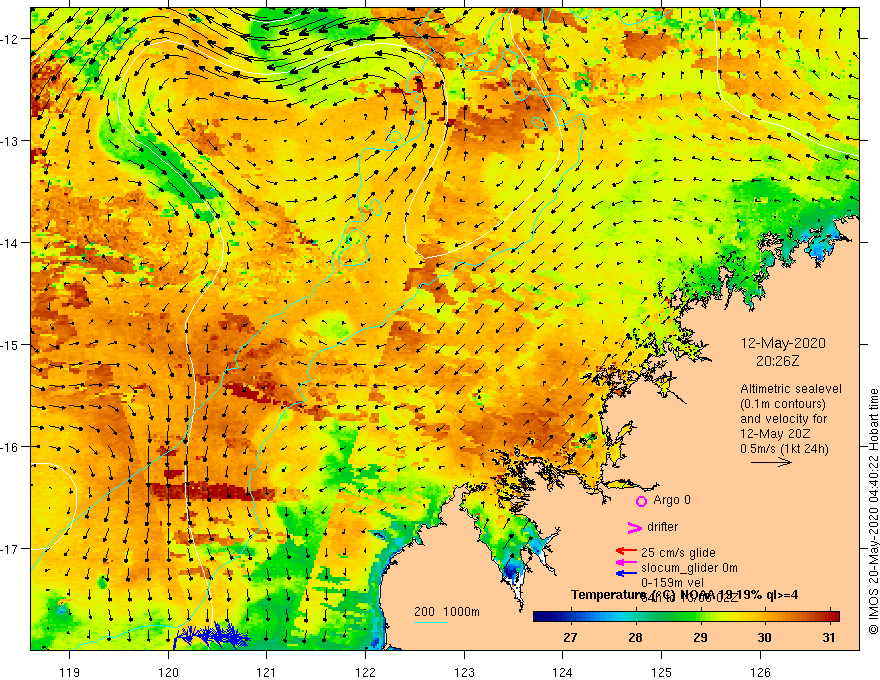This screenshot has width=880, height=680.
Task: Click the magenta drifter arrowhead legend symbol
Action: 634,527
